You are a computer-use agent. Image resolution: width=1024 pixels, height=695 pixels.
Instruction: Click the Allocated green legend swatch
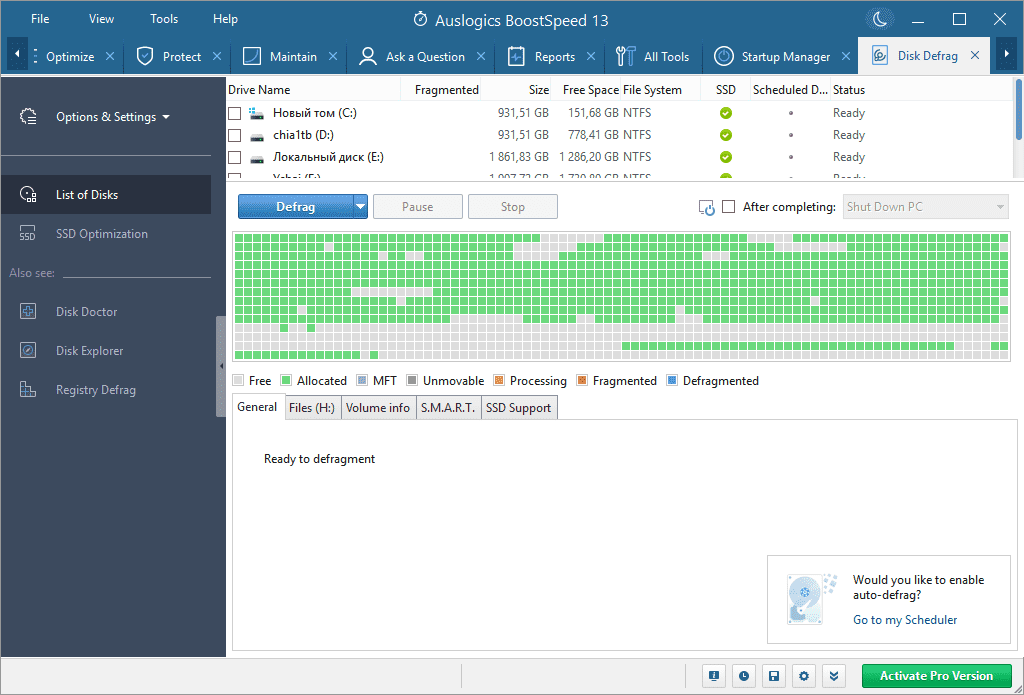285,380
